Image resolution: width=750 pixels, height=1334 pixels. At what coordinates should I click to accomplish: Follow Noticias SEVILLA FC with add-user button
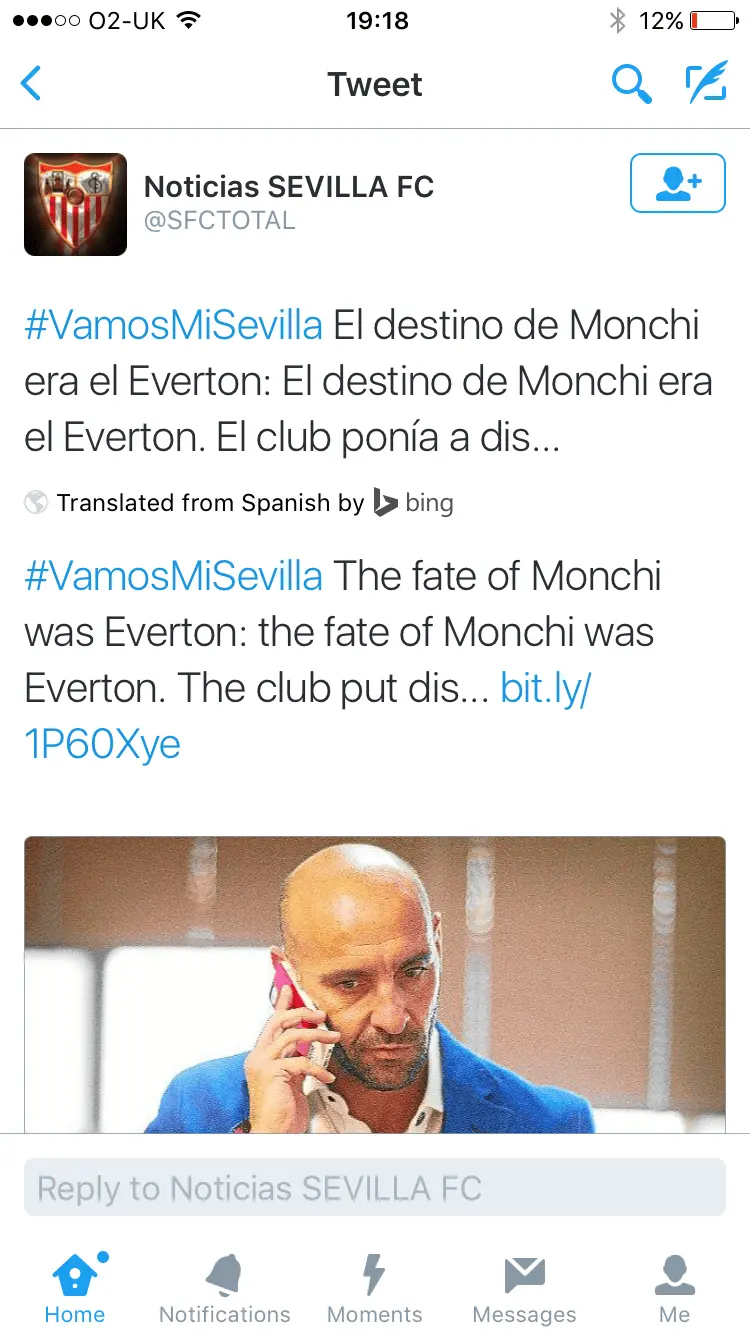[x=677, y=183]
